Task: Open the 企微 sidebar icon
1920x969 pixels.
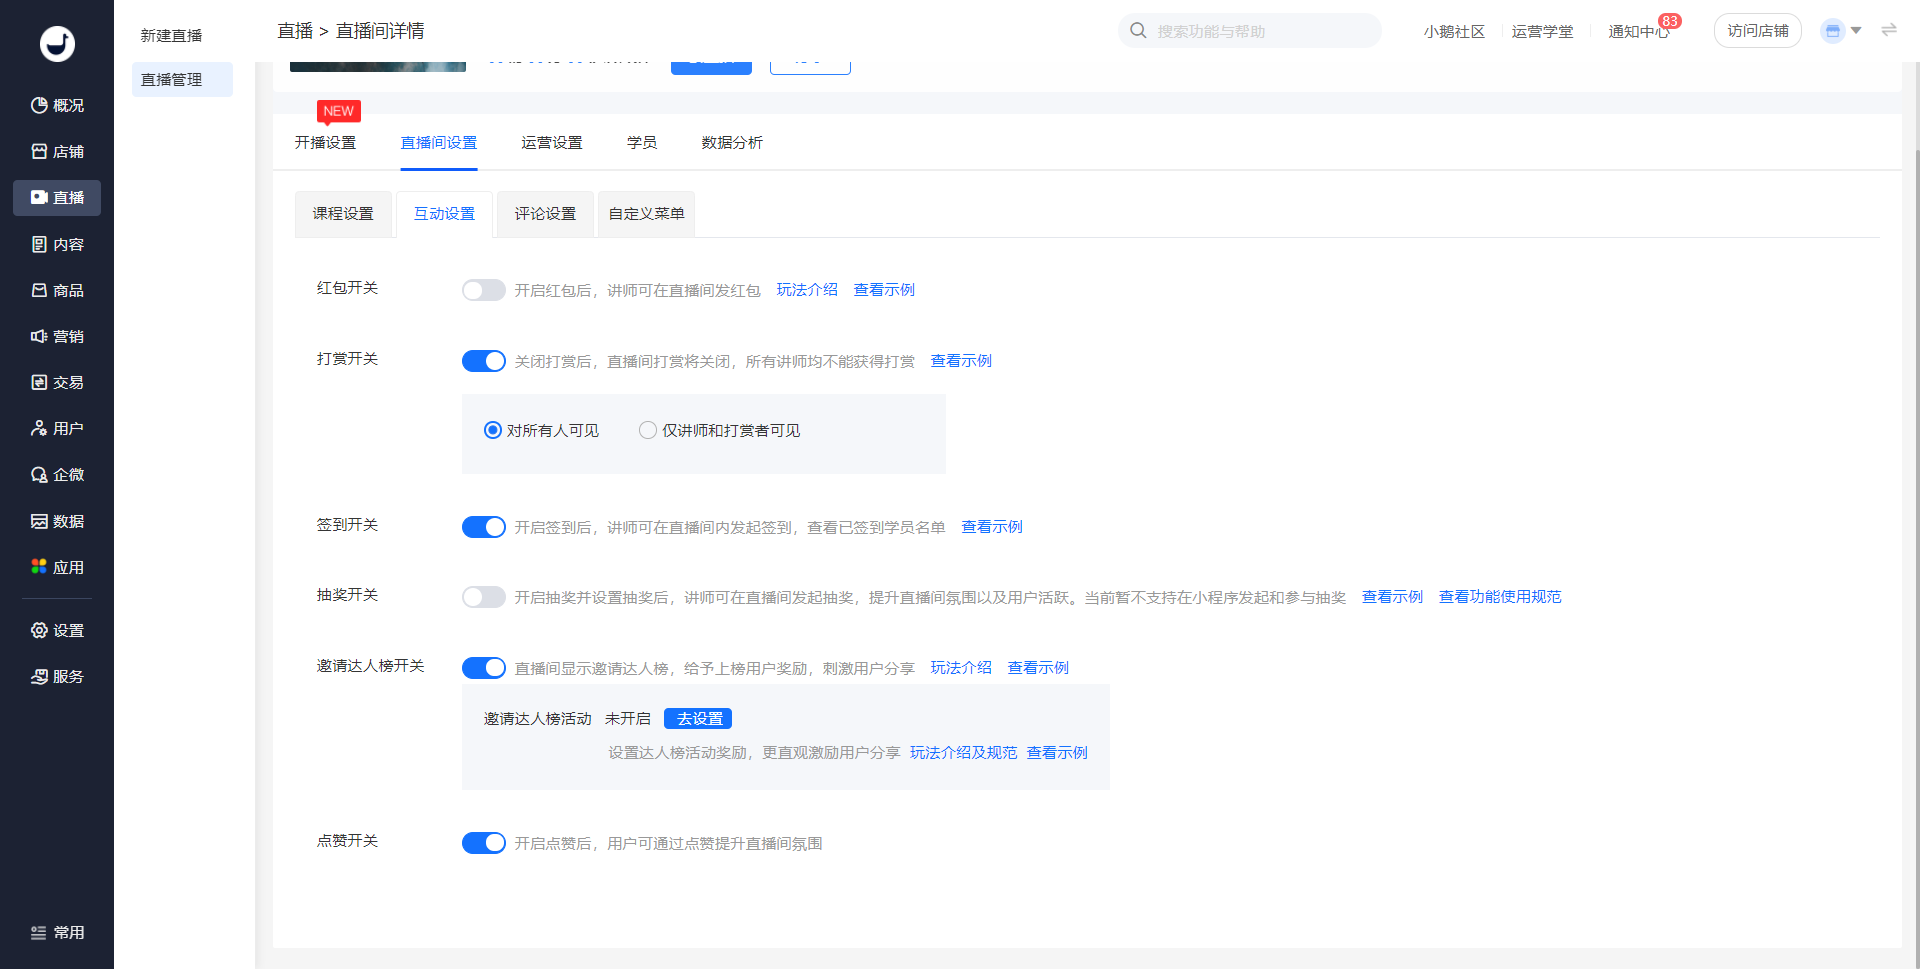Action: 39,475
